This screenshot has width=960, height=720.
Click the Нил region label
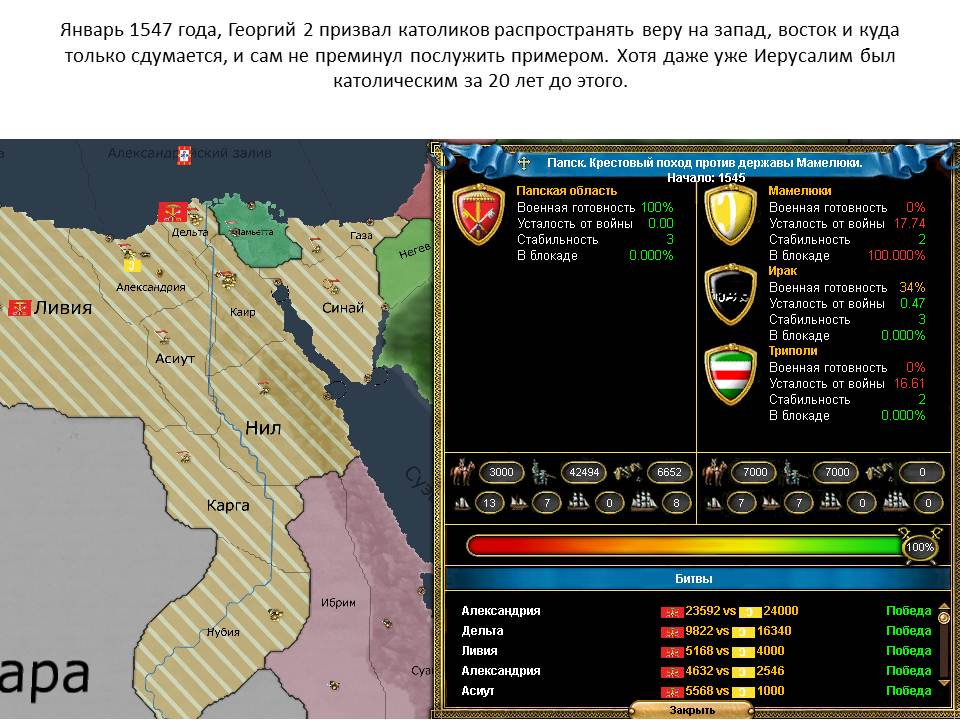[263, 427]
